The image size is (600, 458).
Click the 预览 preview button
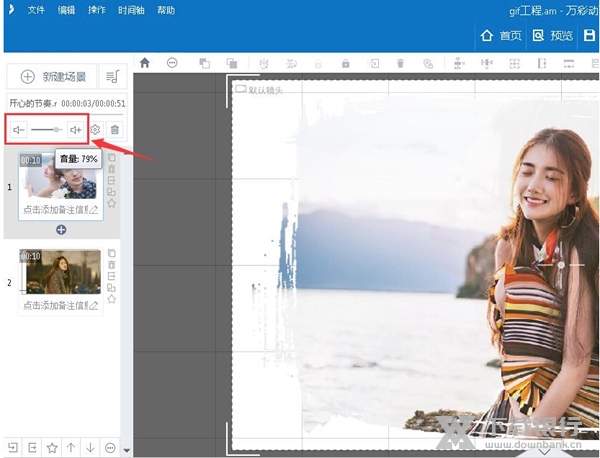(x=553, y=35)
